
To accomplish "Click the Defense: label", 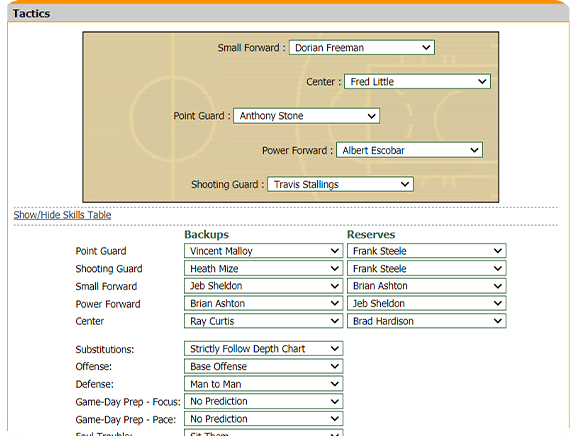I will (x=94, y=384).
